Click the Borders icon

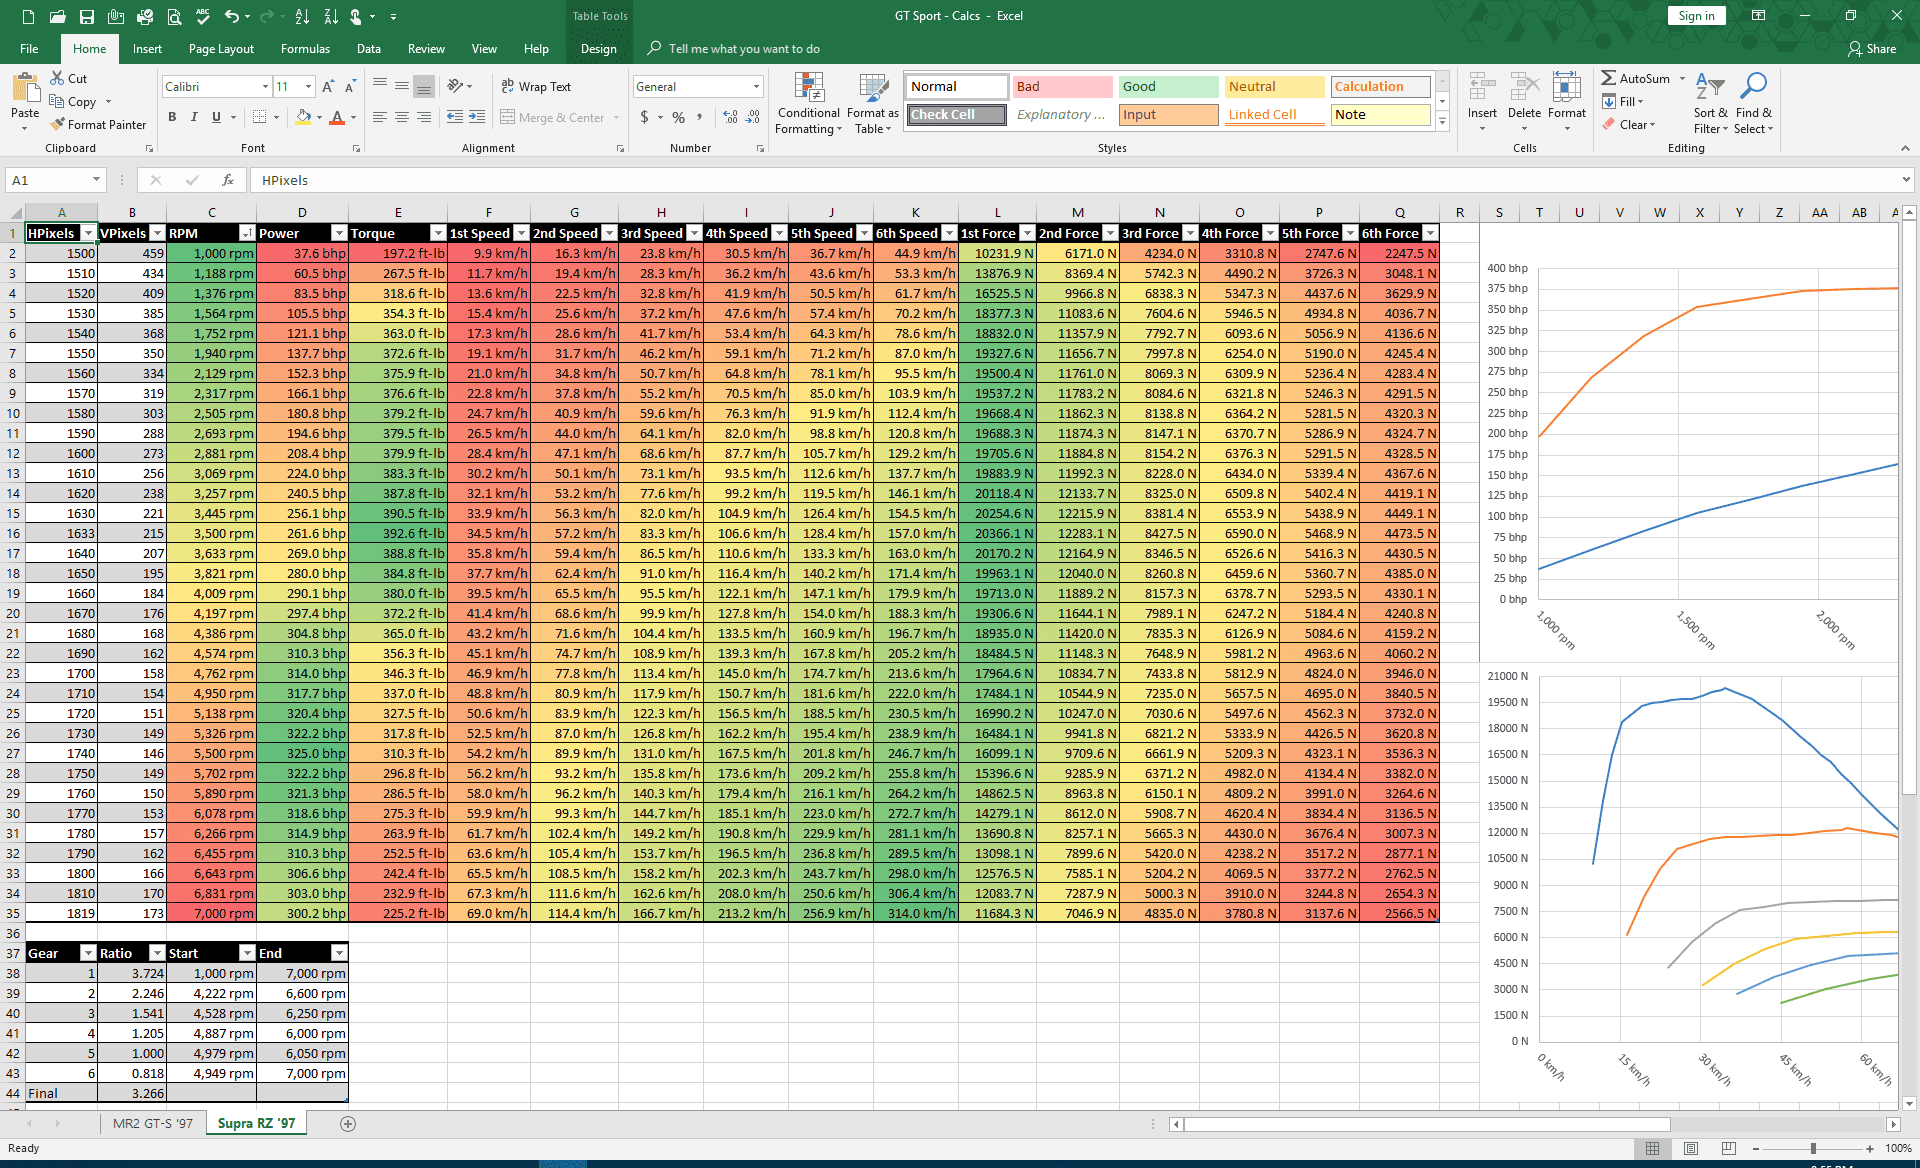(x=259, y=117)
